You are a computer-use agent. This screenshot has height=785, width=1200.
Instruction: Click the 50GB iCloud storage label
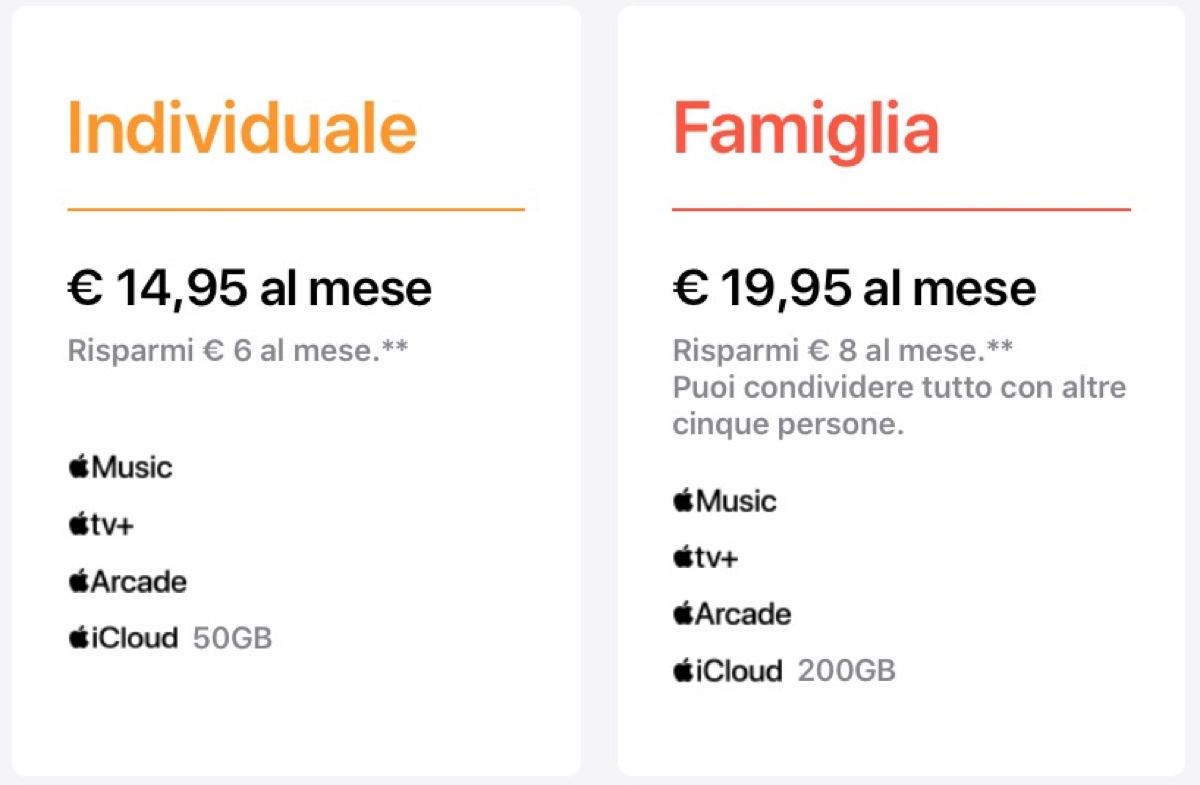tap(232, 638)
